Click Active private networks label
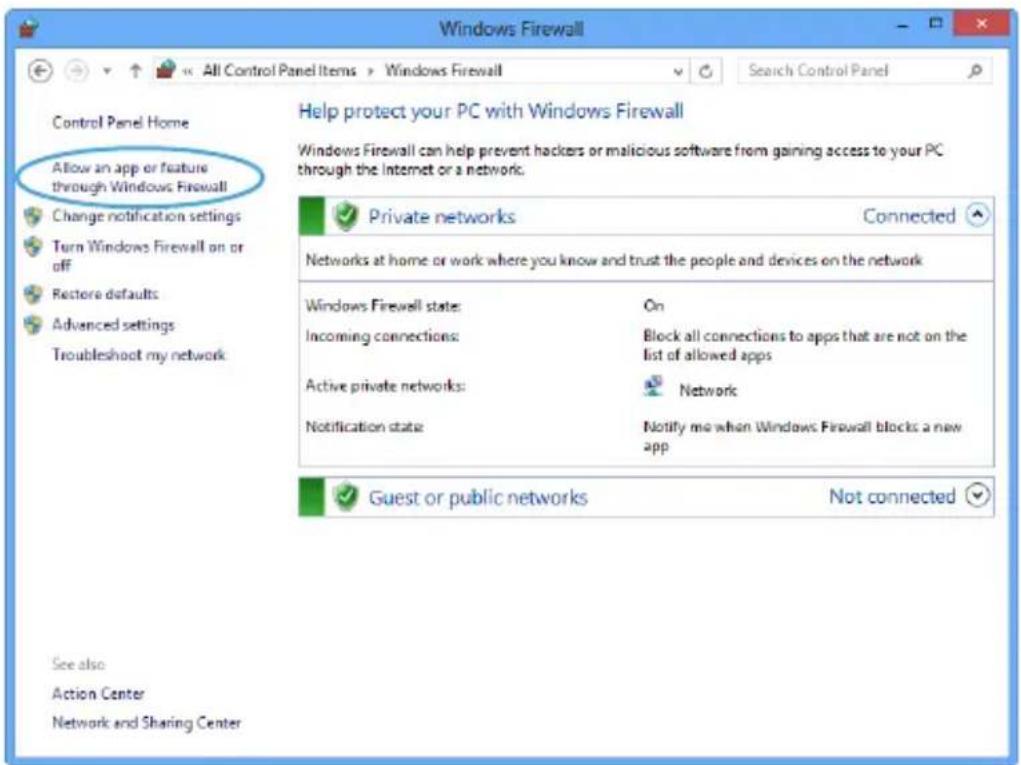The image size is (1021, 765). (385, 386)
